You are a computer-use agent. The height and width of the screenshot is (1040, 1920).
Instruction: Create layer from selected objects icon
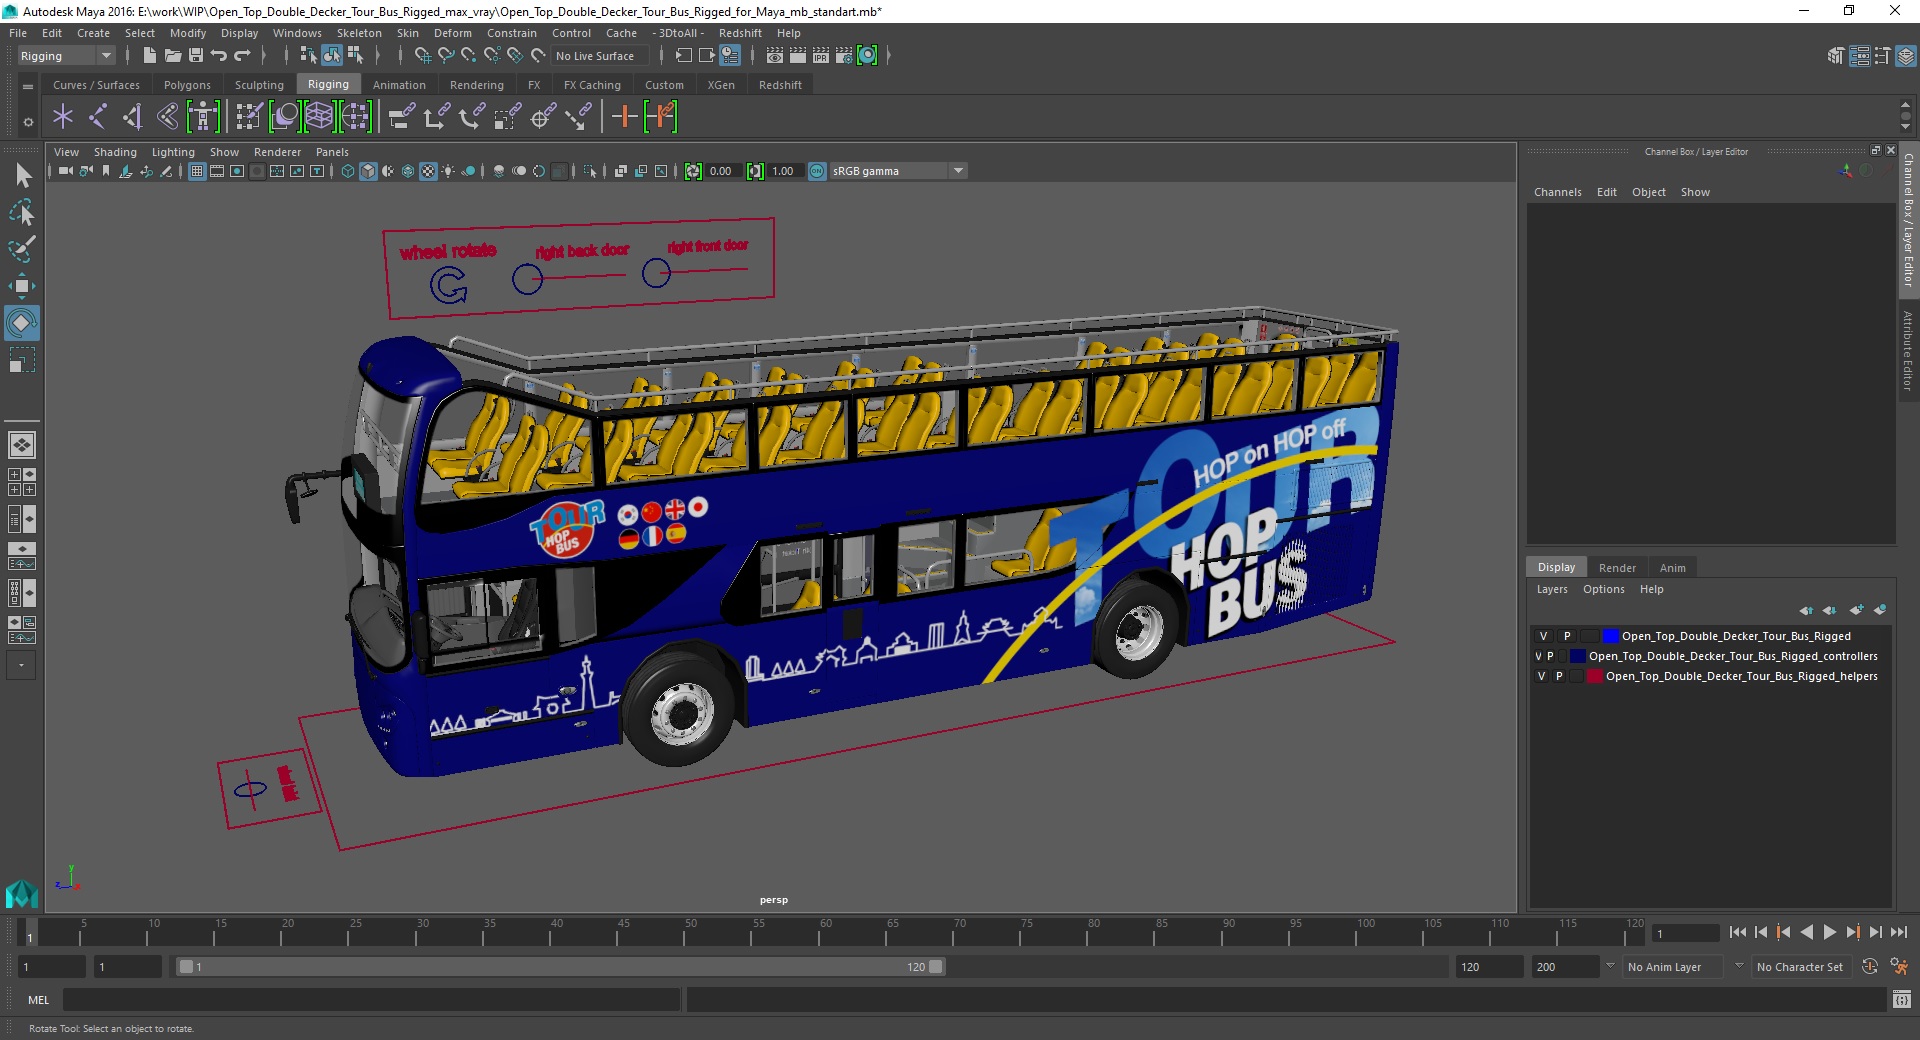1880,610
